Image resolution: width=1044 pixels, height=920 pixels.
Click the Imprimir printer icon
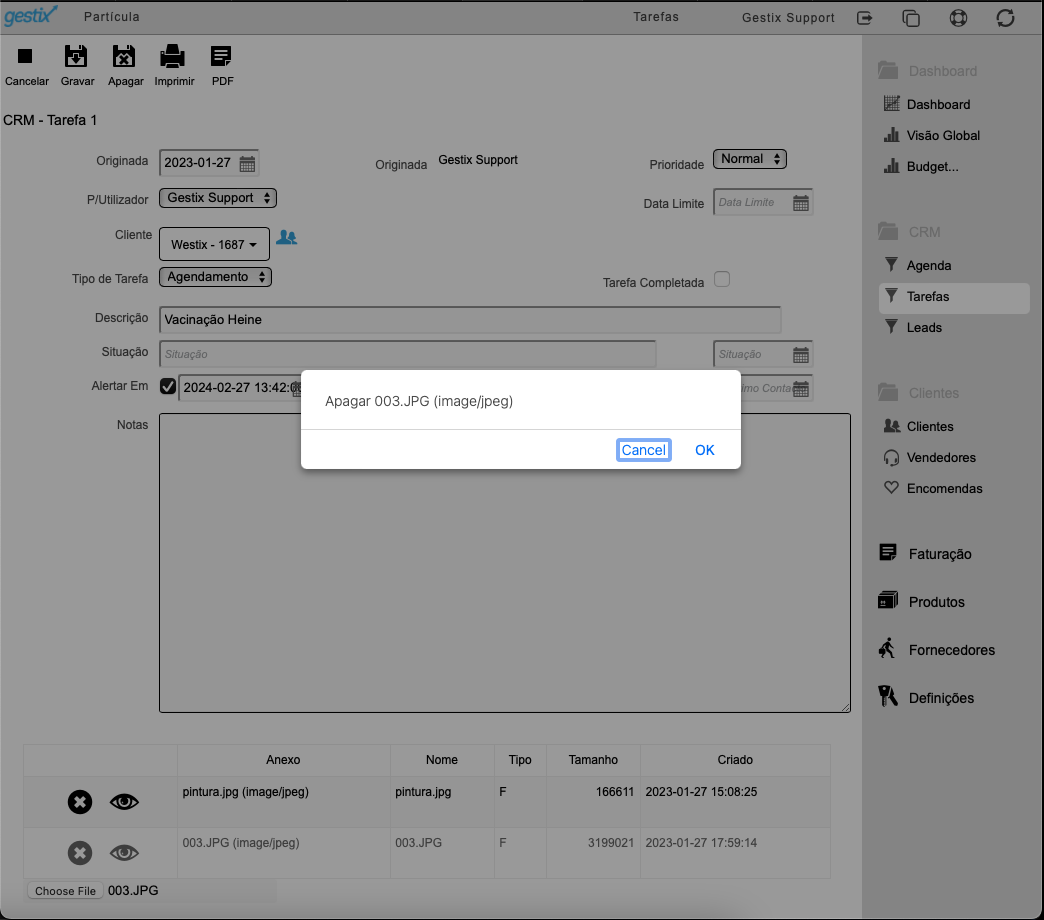click(172, 57)
